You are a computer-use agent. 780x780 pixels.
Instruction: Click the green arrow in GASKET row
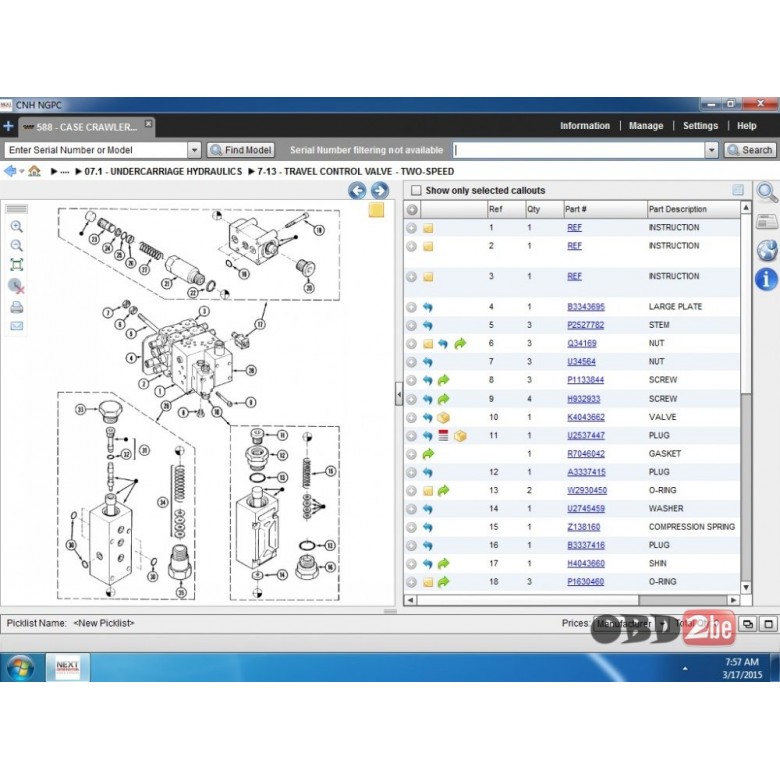pyautogui.click(x=428, y=454)
